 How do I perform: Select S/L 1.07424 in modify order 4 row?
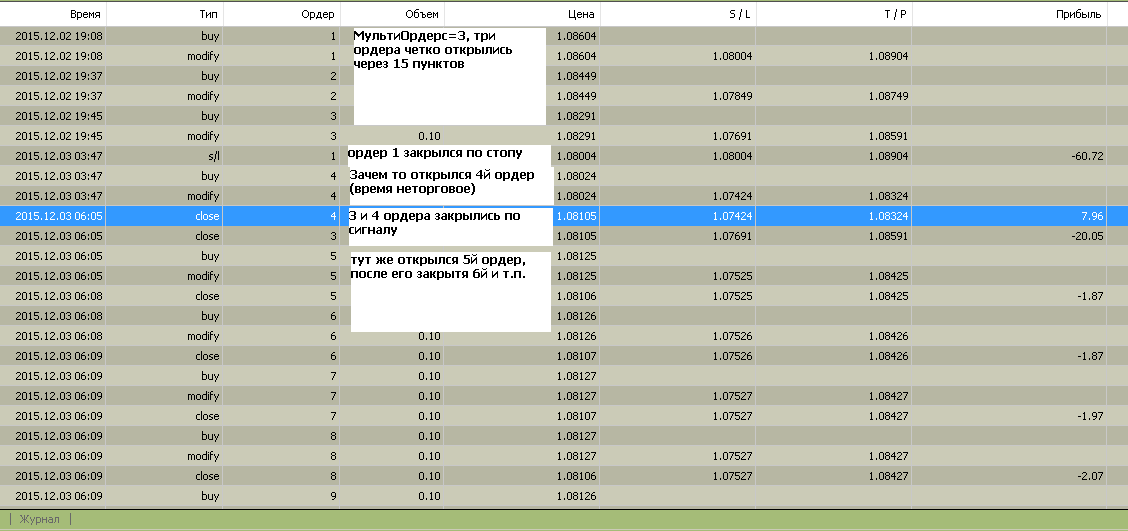(x=734, y=196)
